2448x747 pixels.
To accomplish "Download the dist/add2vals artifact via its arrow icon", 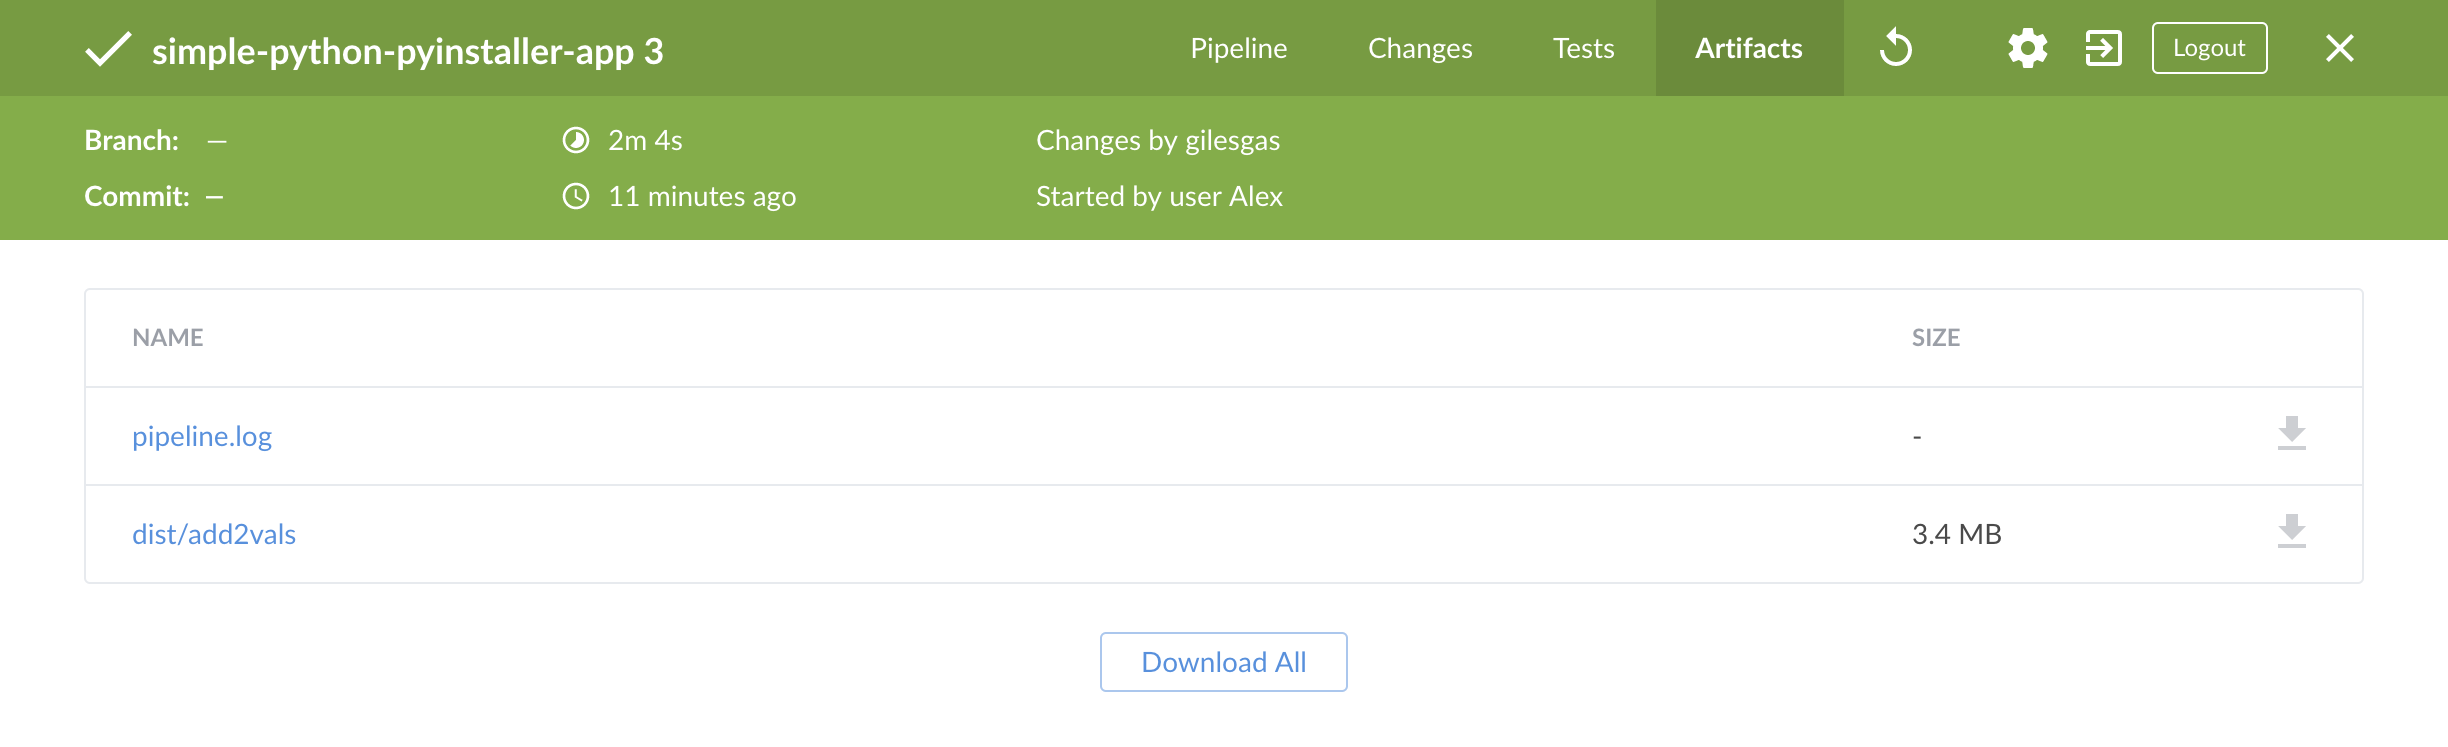I will (2291, 532).
